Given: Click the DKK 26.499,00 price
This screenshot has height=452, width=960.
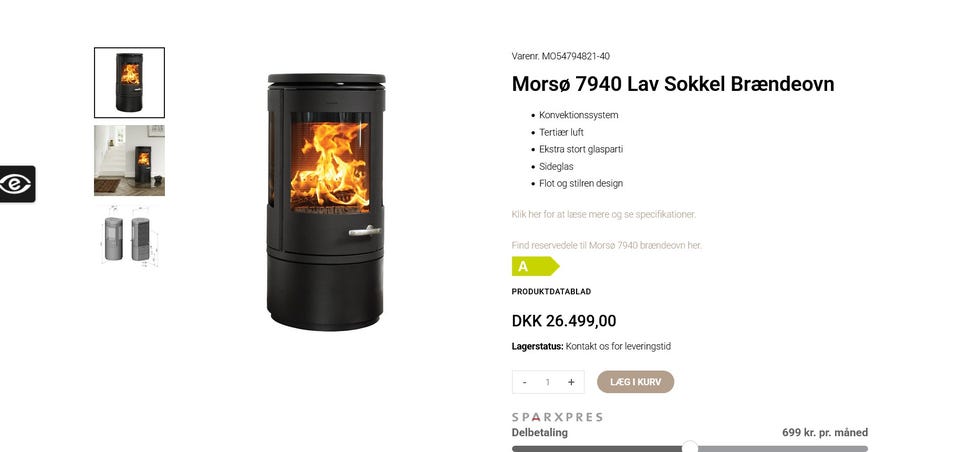Looking at the screenshot, I should click(x=564, y=321).
